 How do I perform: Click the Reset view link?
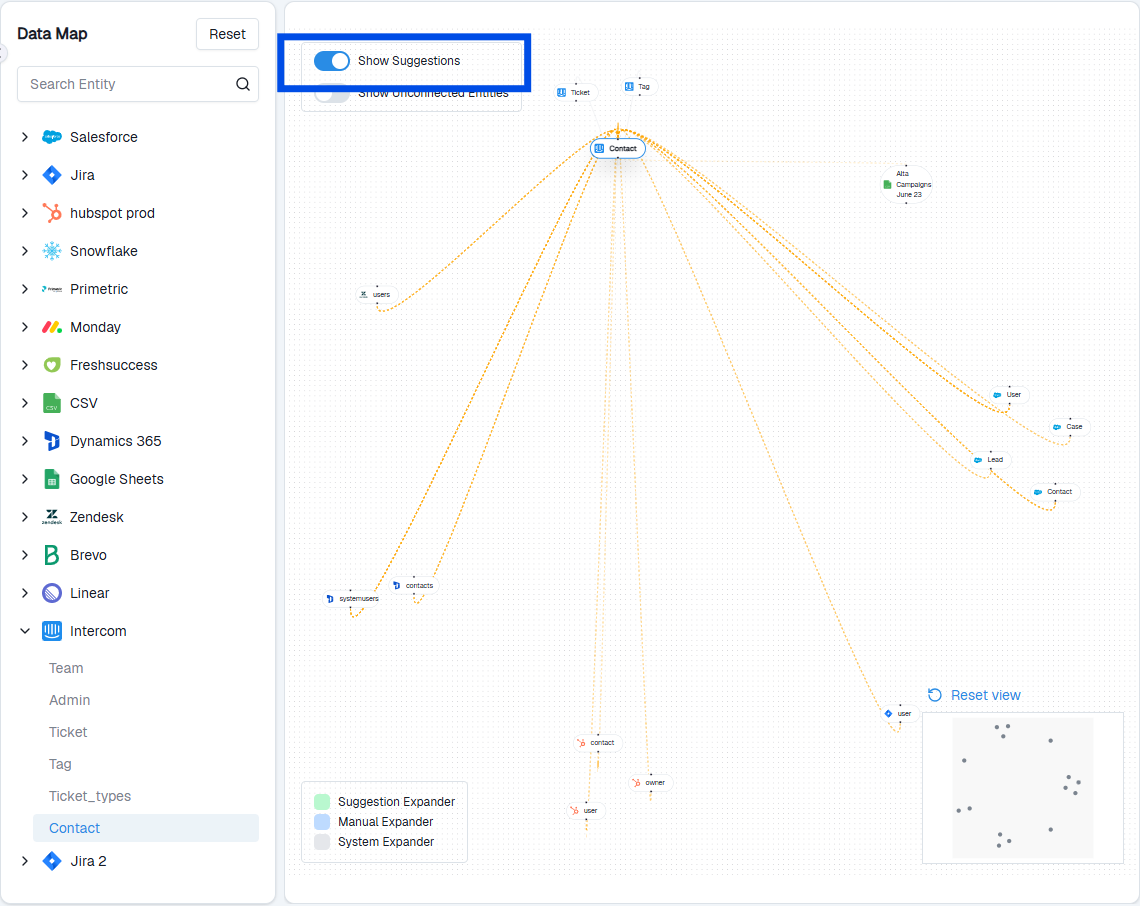pos(985,695)
